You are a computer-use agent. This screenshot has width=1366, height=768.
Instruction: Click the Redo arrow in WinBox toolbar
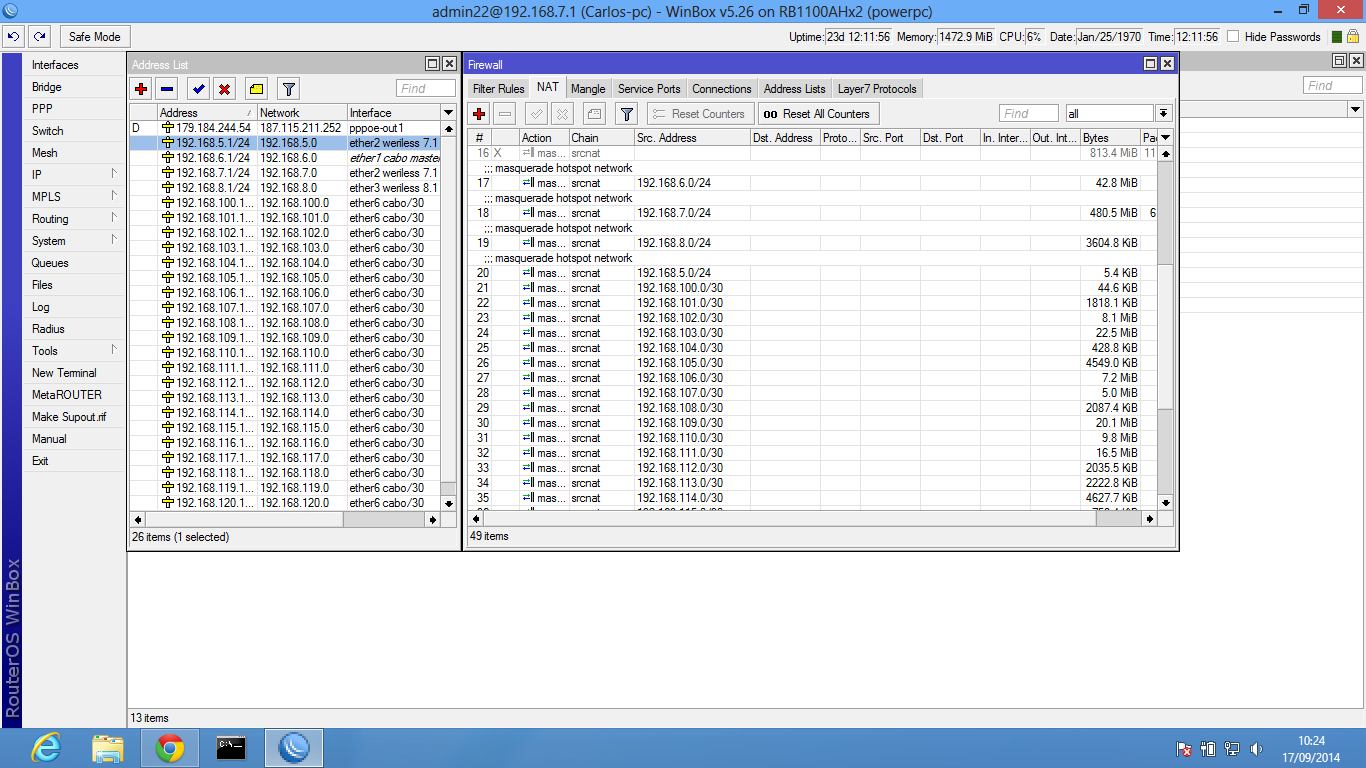[39, 37]
